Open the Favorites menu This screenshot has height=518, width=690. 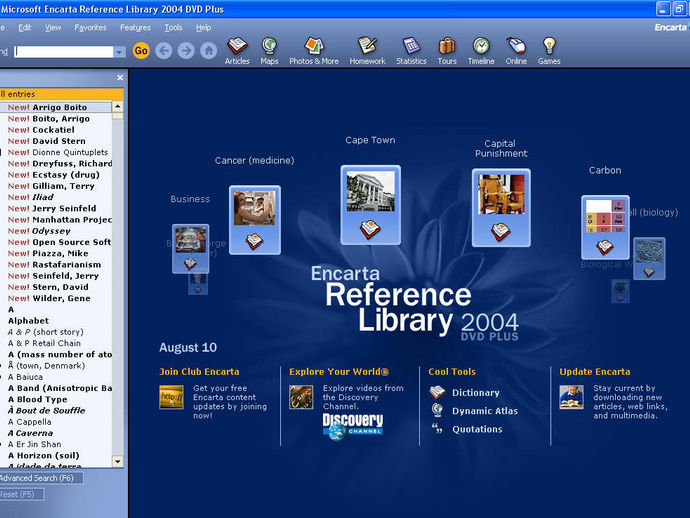click(x=90, y=28)
